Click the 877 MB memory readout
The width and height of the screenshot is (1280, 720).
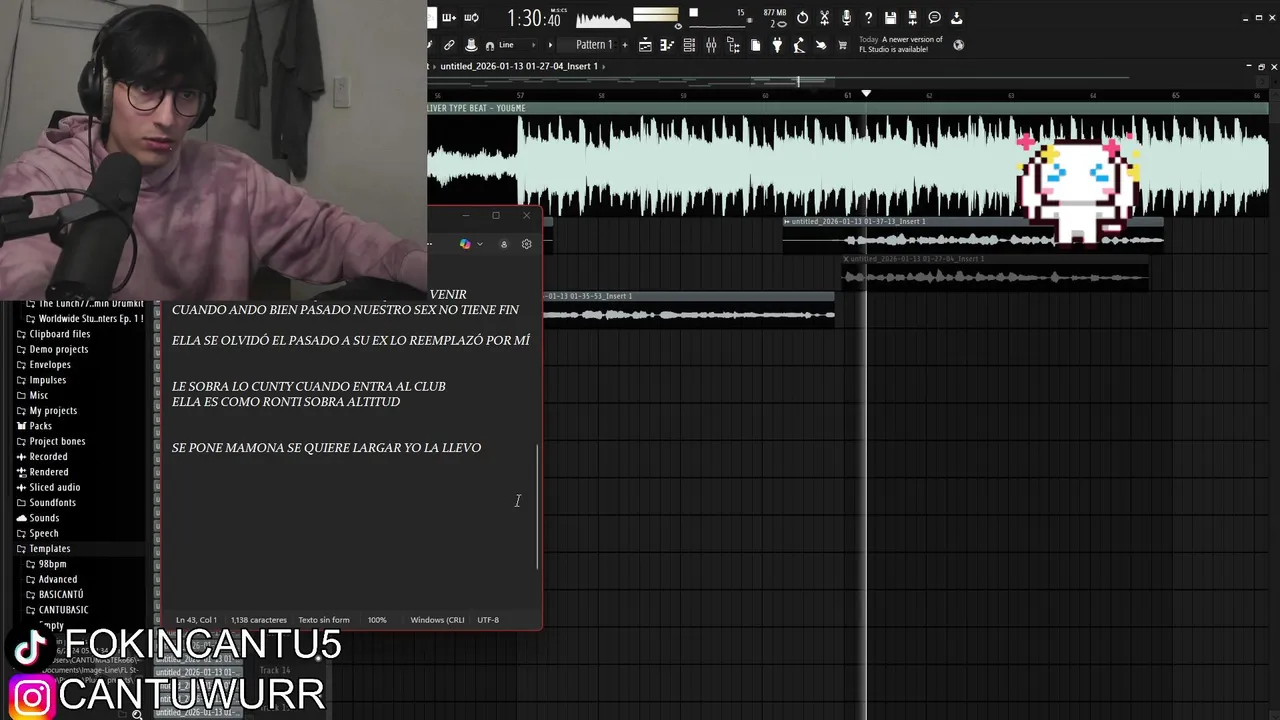click(x=775, y=13)
